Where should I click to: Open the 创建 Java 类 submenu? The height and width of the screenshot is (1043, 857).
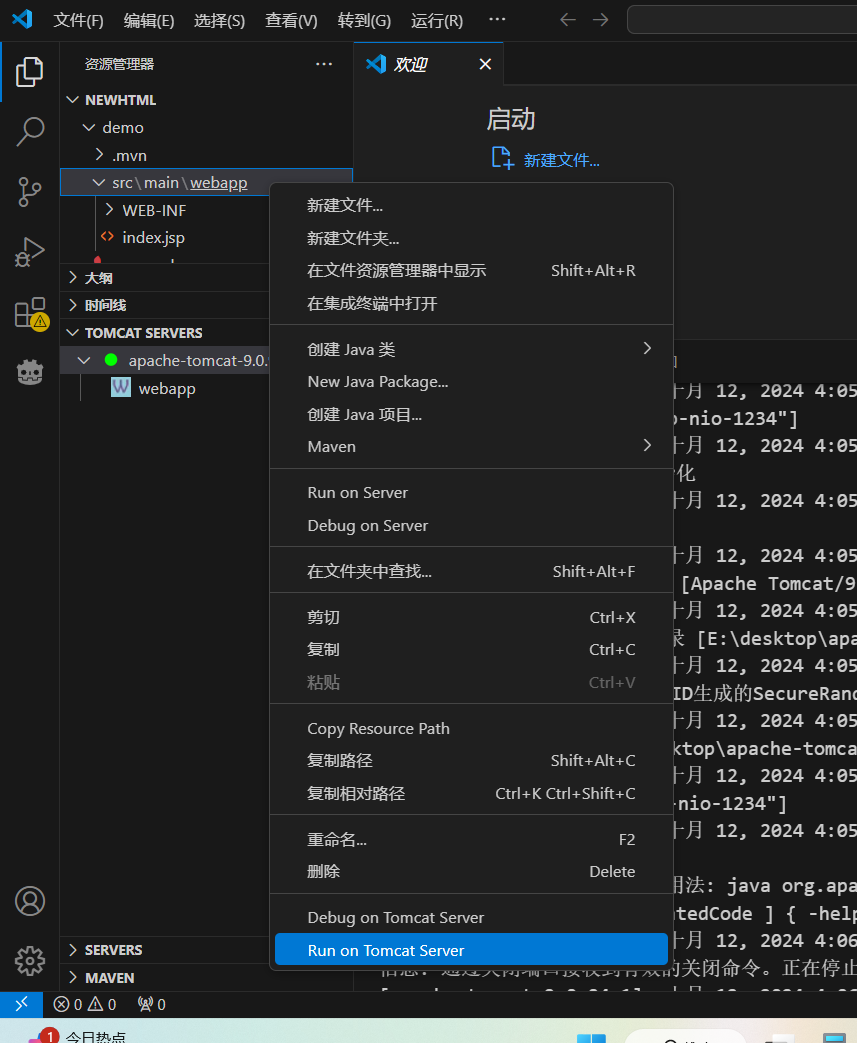(x=472, y=349)
